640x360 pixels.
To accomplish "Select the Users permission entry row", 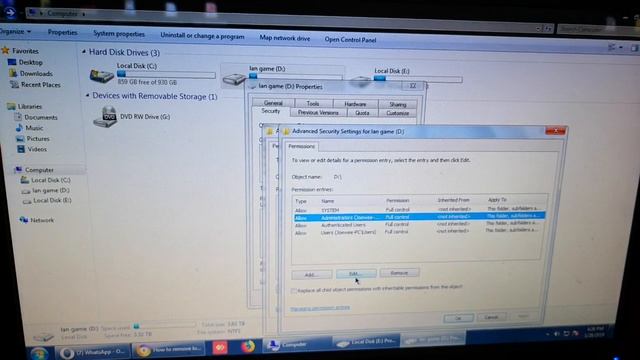I will (x=418, y=231).
